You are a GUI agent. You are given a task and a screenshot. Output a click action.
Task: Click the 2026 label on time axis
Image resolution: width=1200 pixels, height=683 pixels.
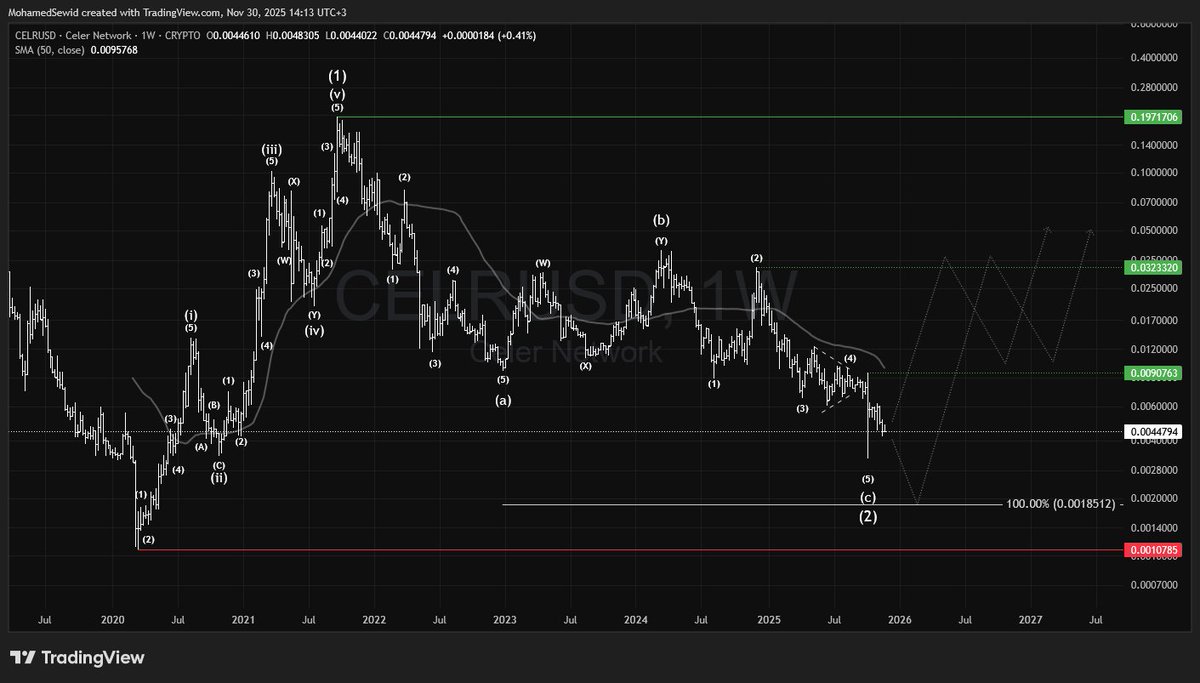tap(899, 620)
